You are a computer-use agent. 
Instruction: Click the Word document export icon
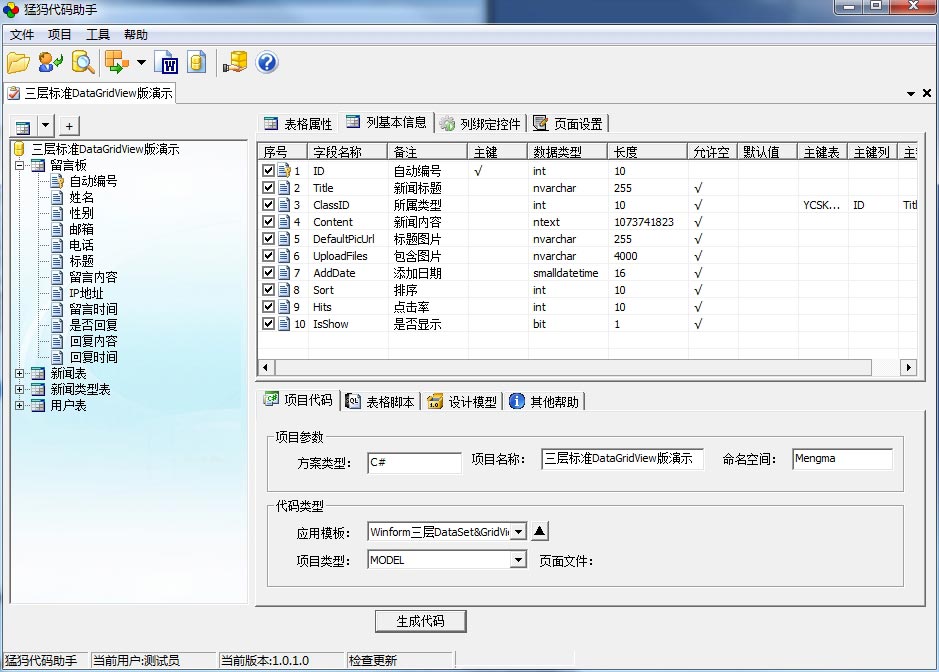coord(165,63)
